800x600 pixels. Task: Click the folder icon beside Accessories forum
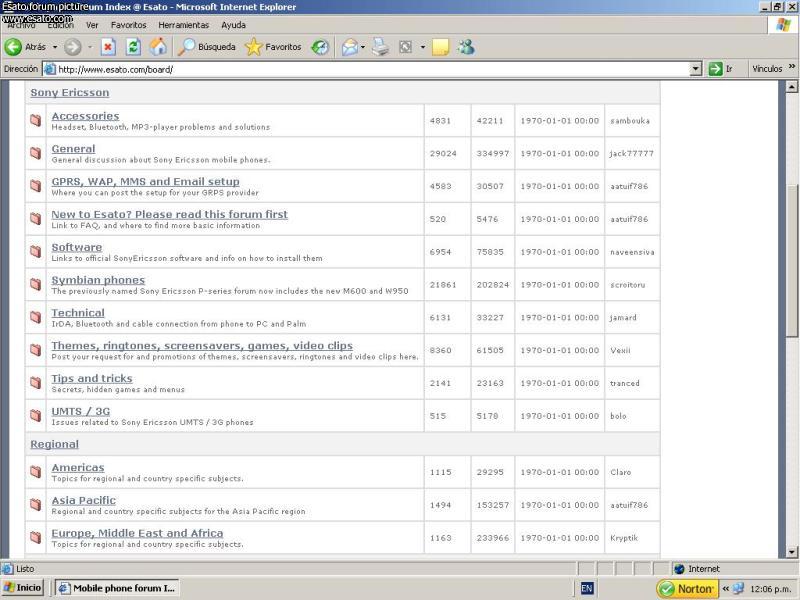[x=35, y=120]
